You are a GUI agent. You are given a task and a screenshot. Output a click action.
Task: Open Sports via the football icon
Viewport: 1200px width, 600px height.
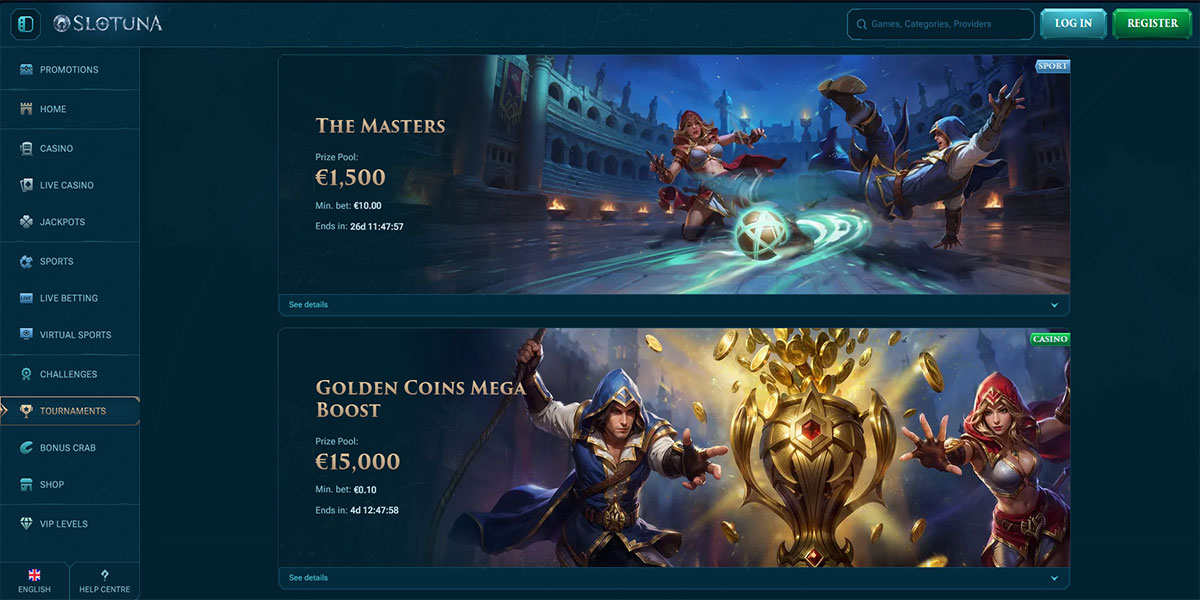pyautogui.click(x=26, y=261)
